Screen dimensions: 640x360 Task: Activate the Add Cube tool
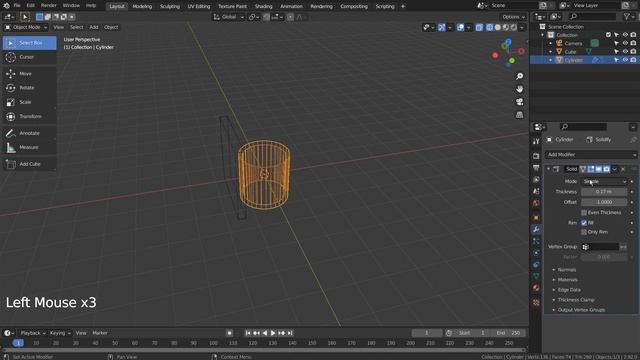[x=29, y=164]
